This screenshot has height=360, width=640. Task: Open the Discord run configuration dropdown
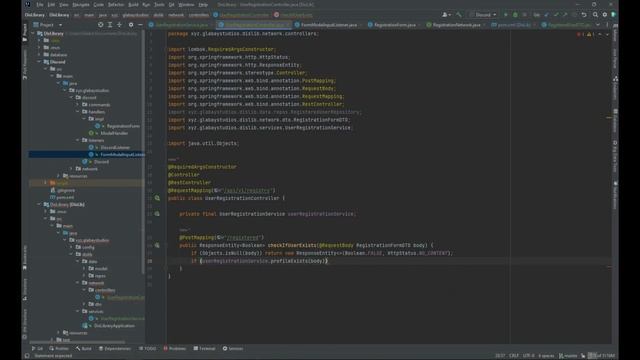coord(483,15)
